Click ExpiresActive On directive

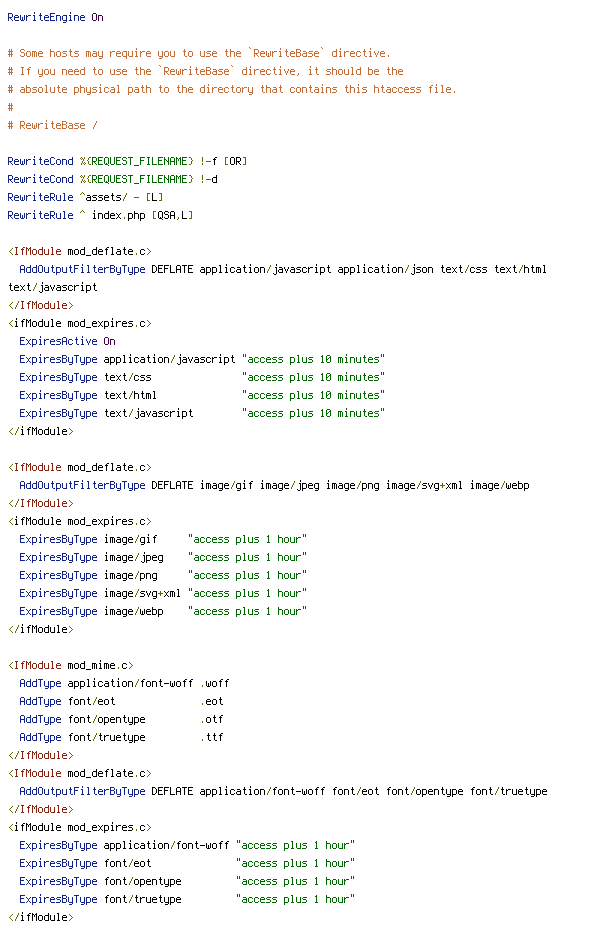click(x=67, y=341)
